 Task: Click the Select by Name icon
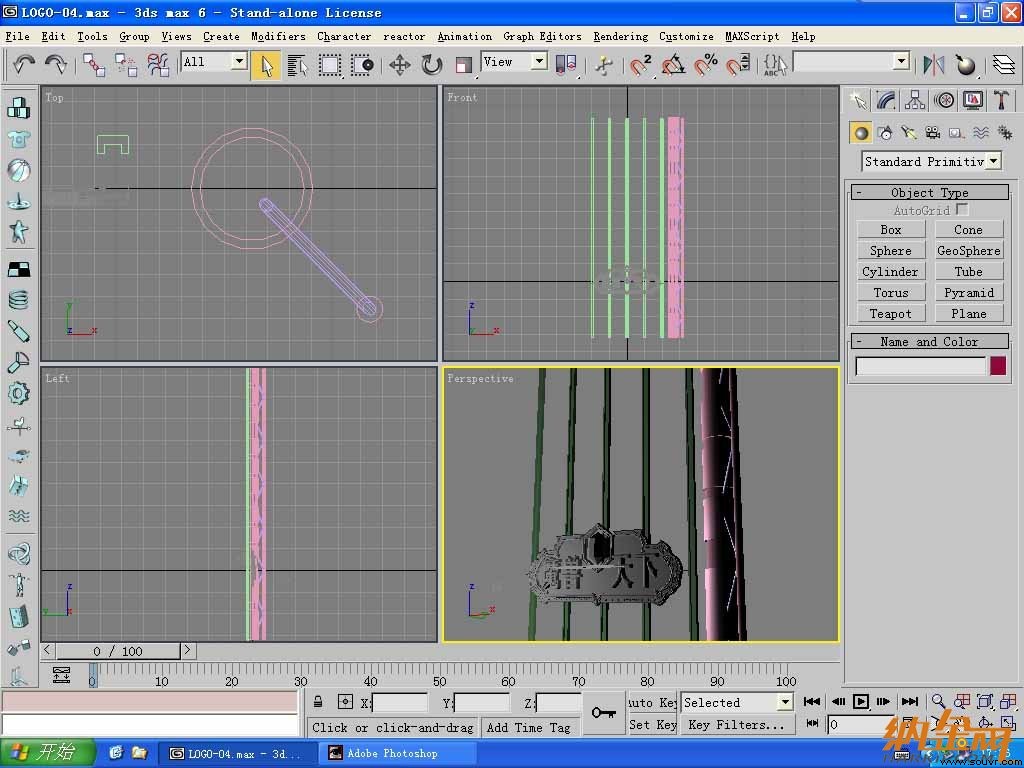(297, 65)
